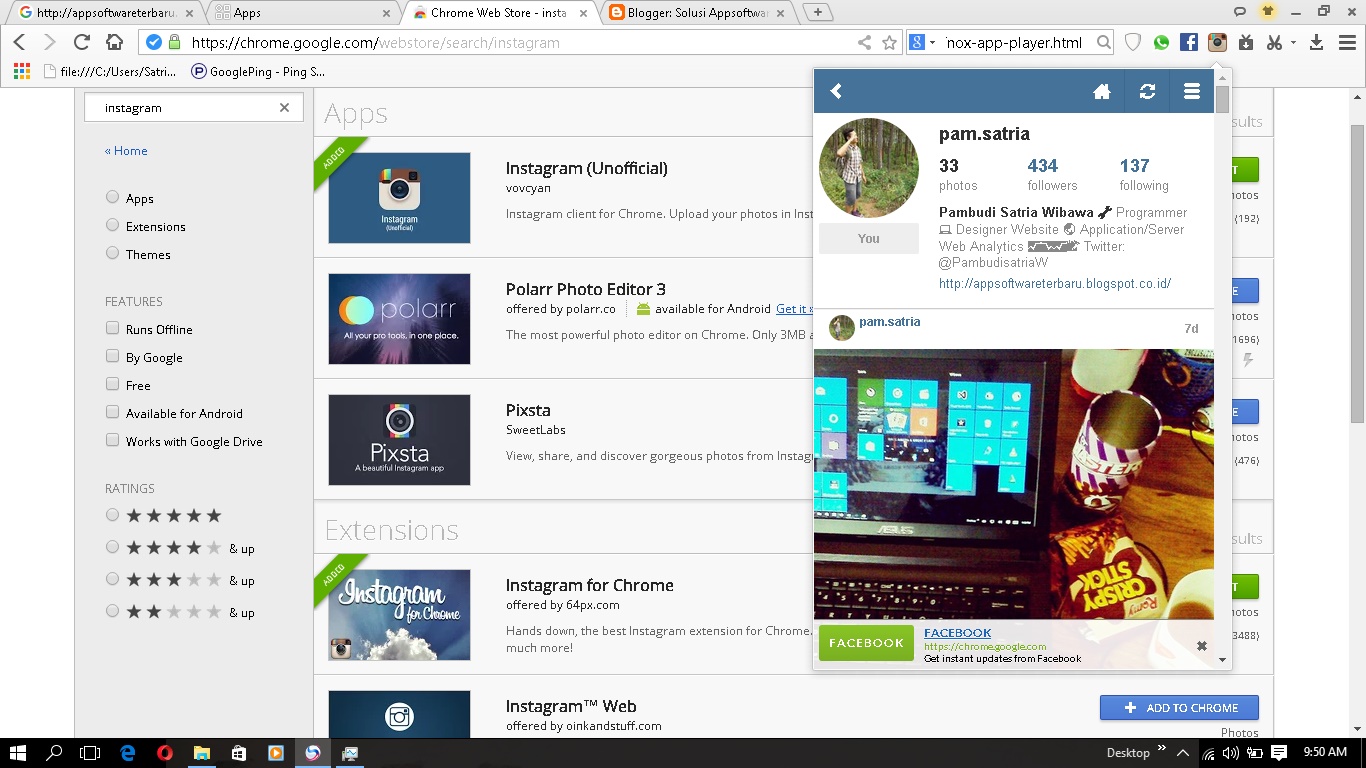Switch to the Apps tab
This screenshot has width=1366, height=768.
coord(302,13)
